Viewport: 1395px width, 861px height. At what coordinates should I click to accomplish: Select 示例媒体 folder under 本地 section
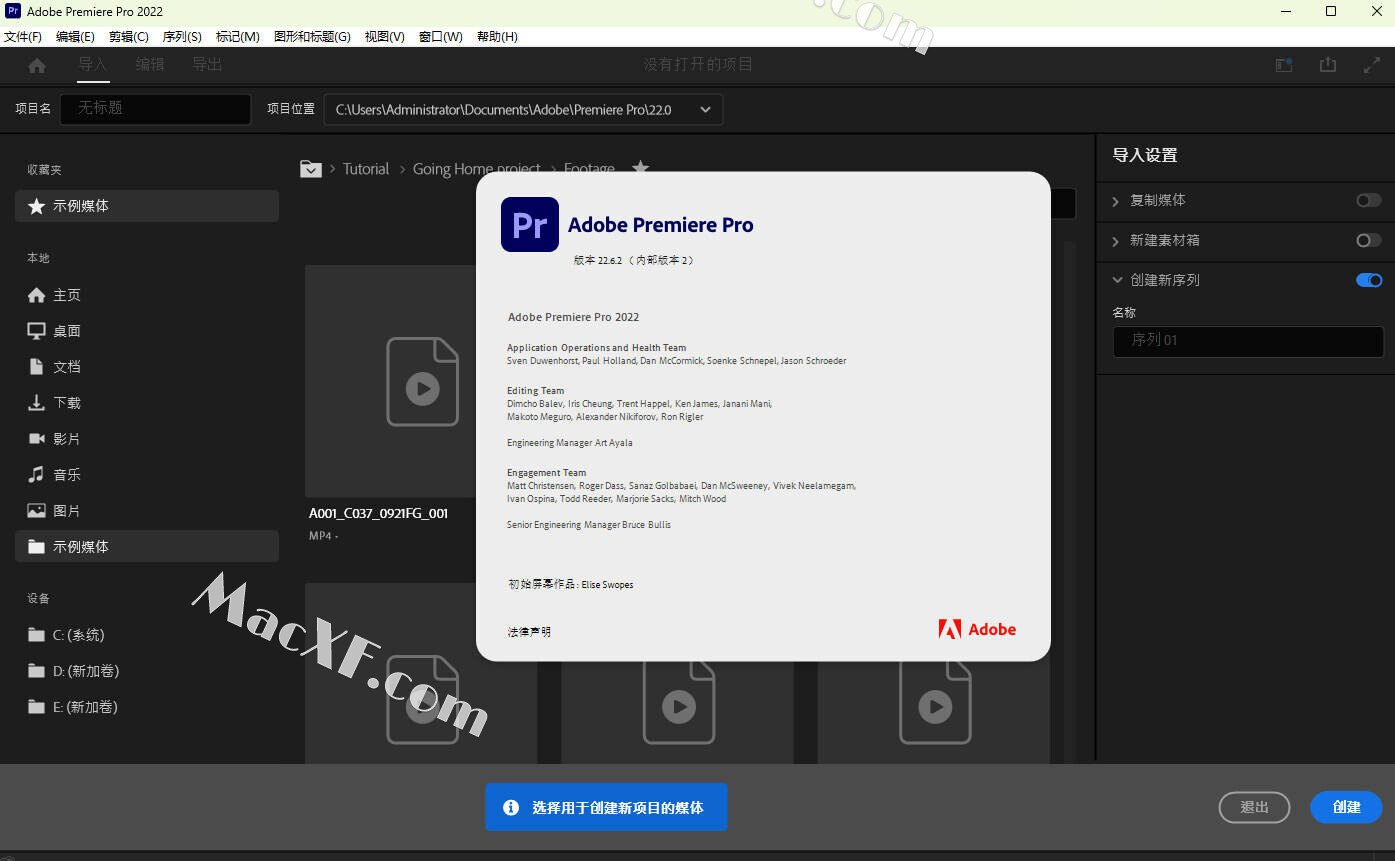147,547
